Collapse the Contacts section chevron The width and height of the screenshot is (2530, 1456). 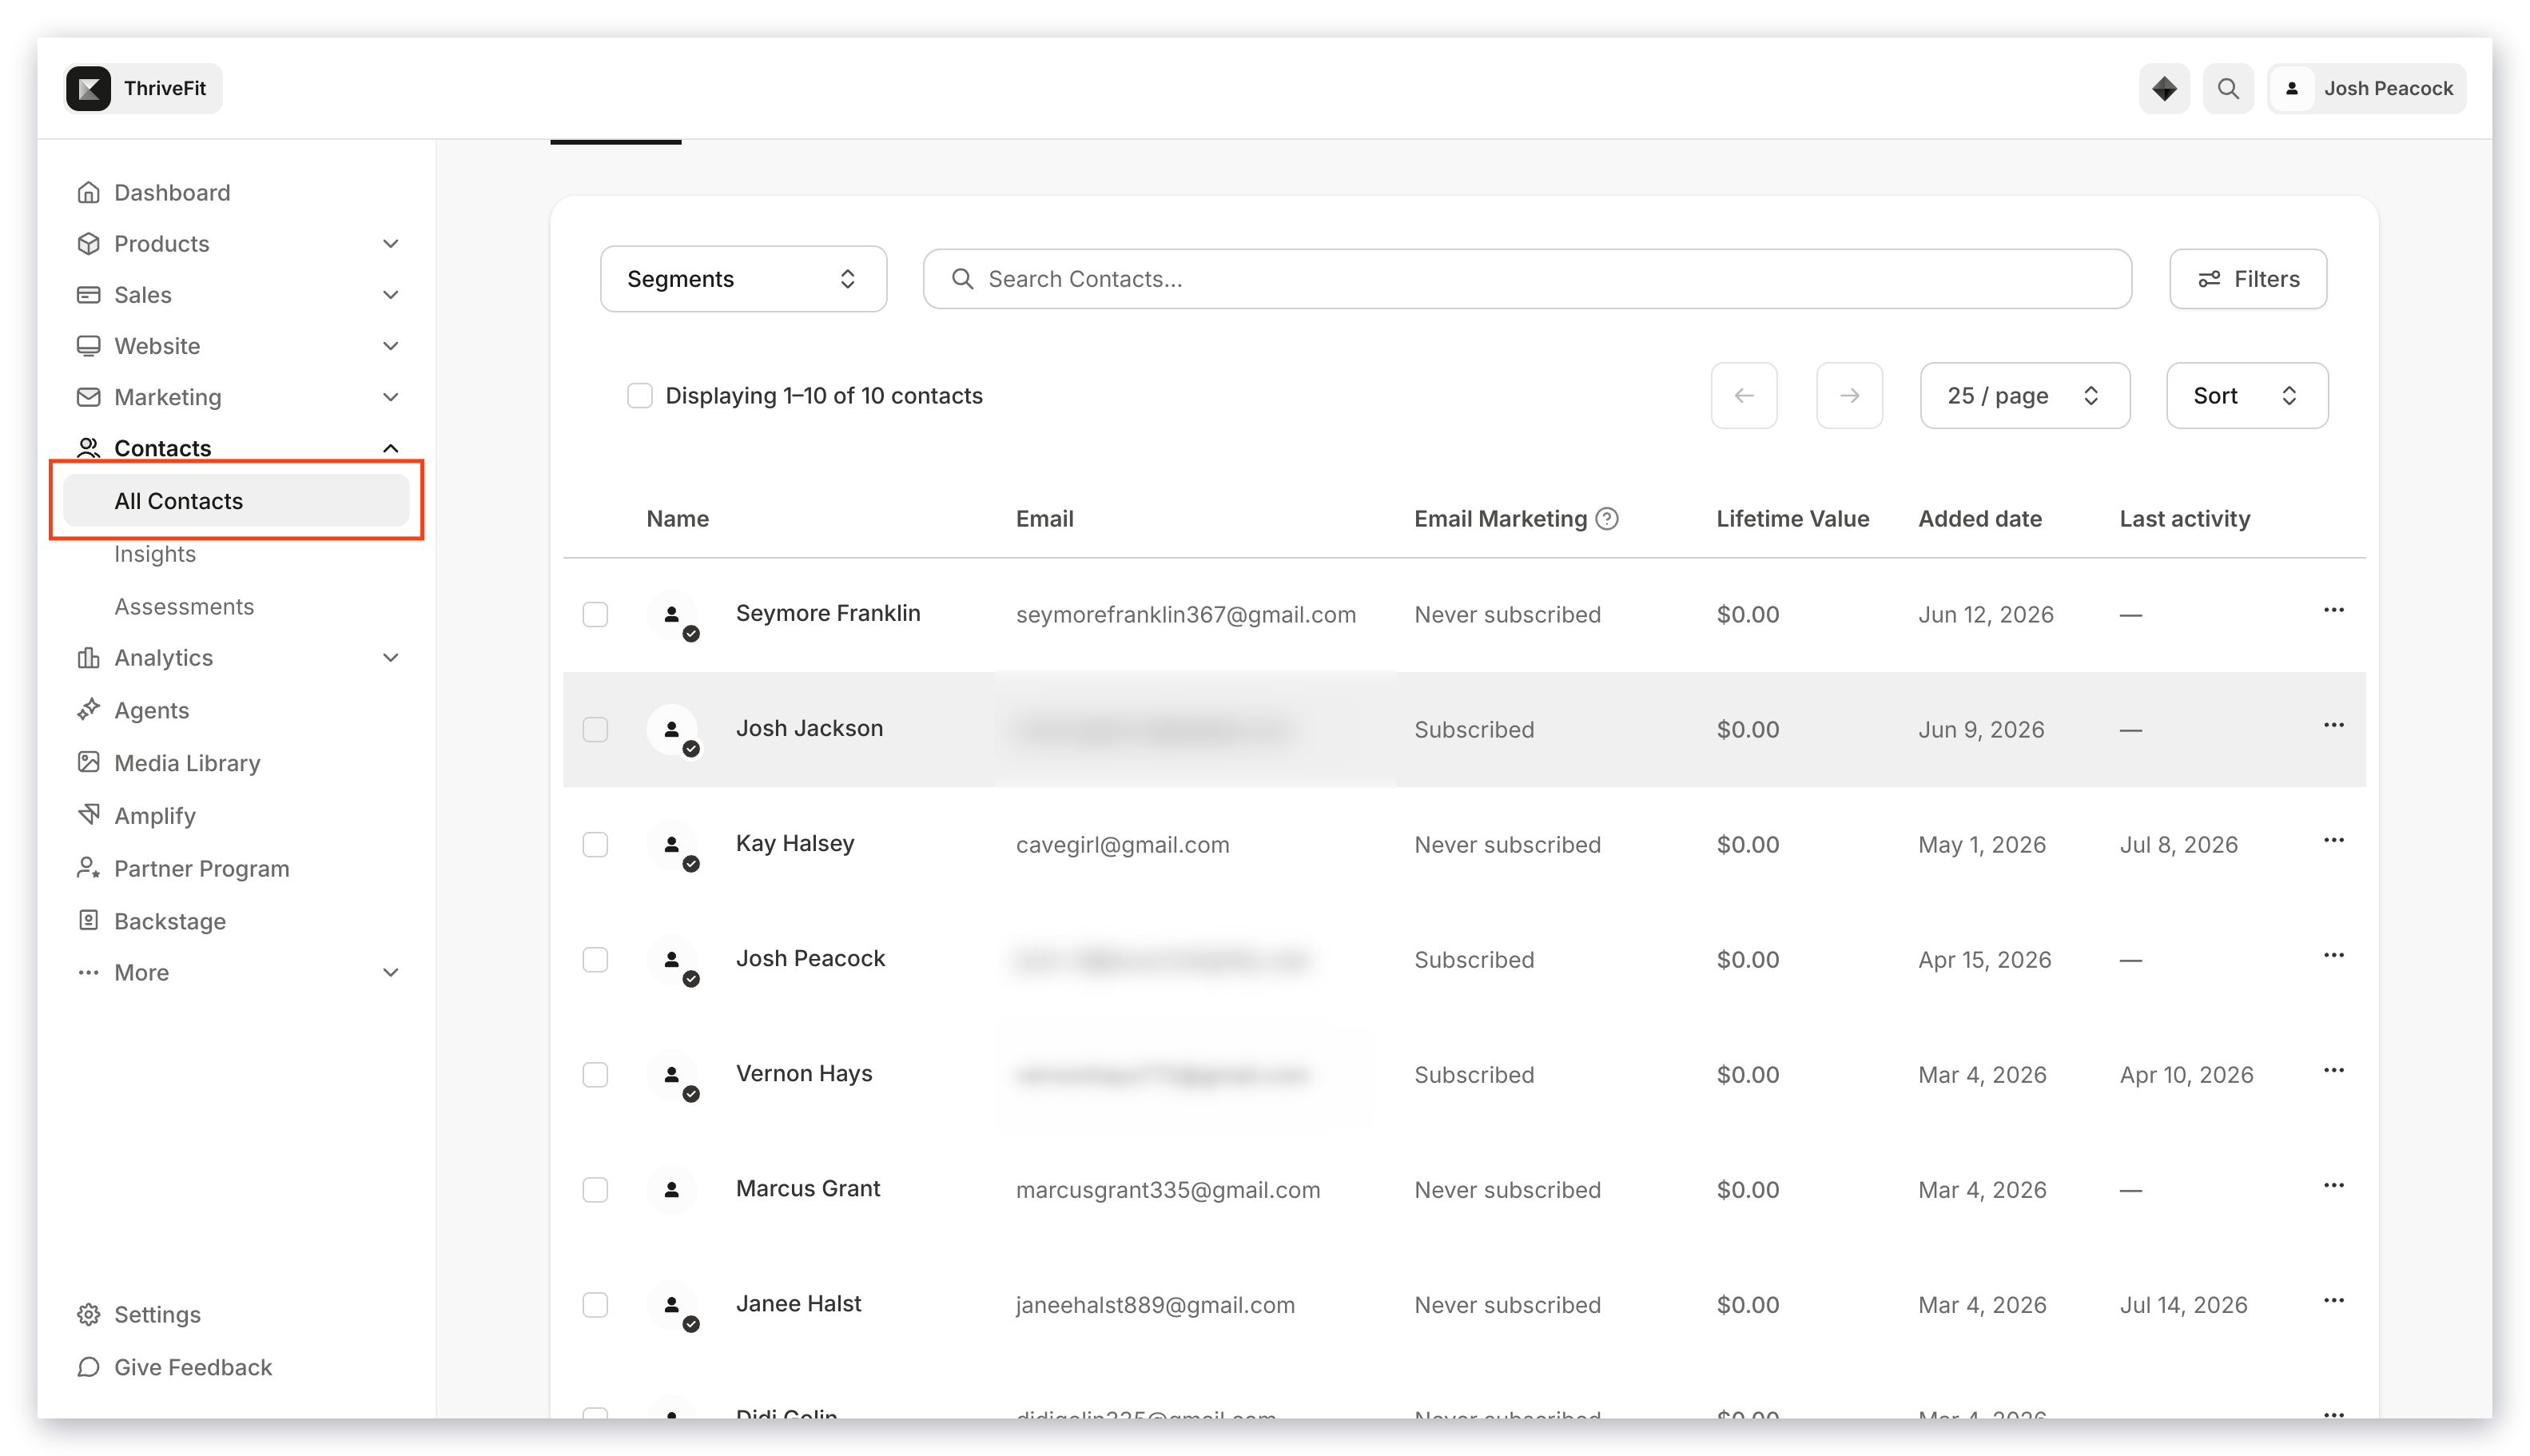pos(391,447)
